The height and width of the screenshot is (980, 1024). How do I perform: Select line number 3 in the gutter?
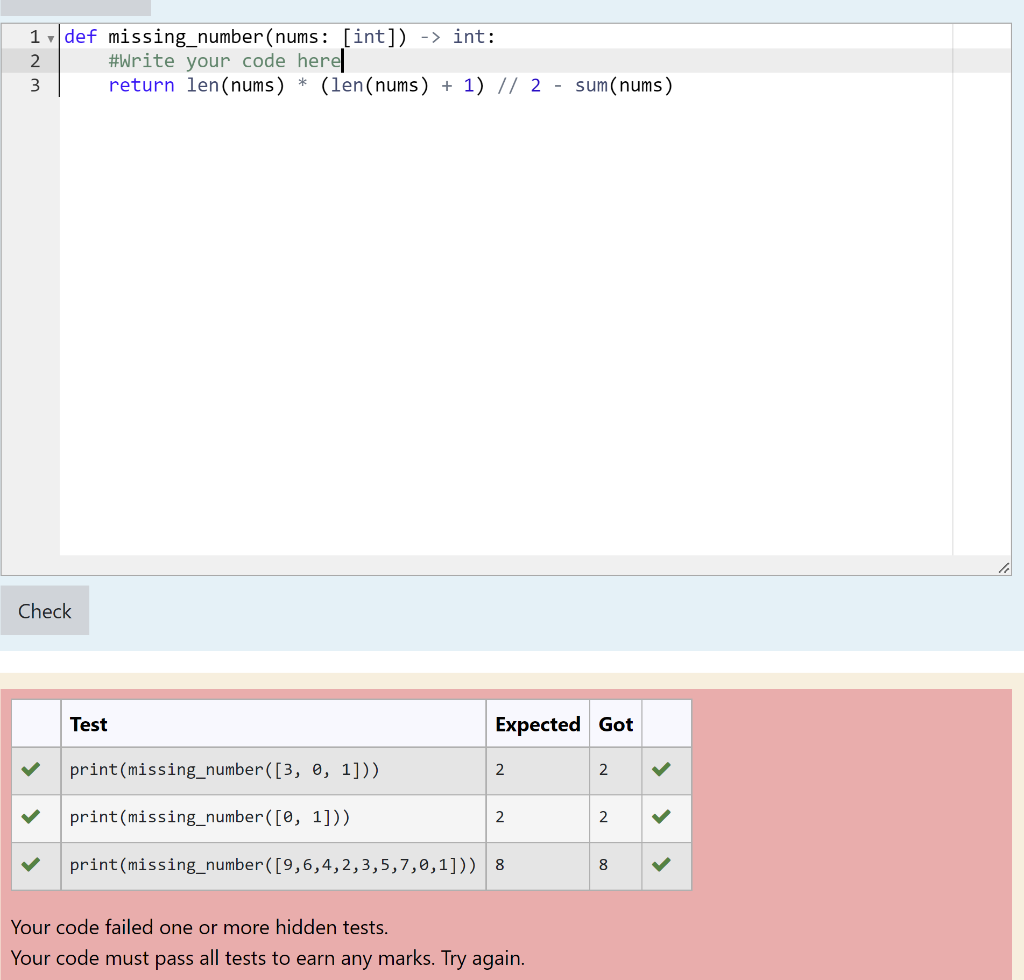pos(35,85)
